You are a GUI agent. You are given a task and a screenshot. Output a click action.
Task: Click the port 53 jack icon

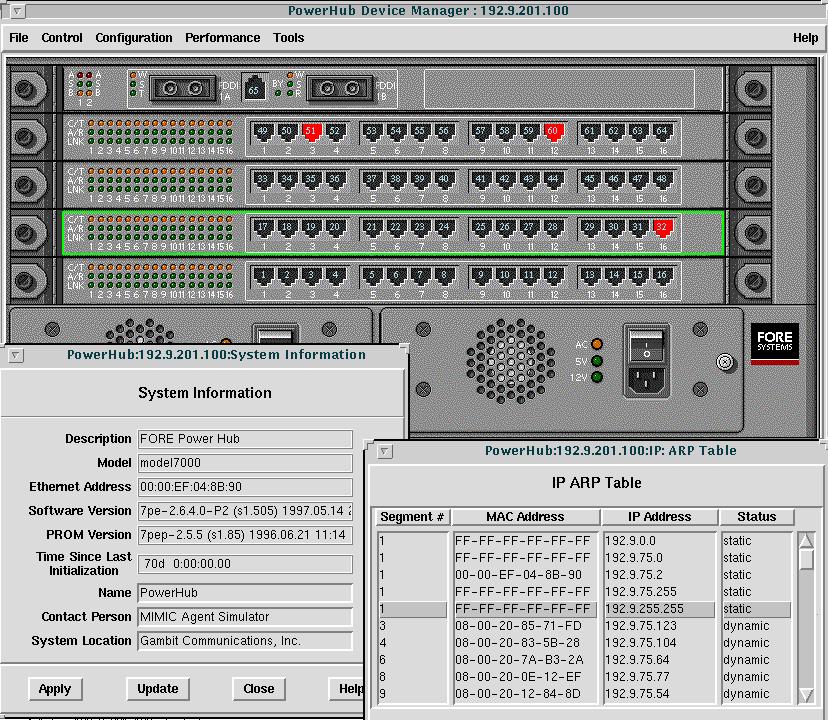tap(372, 132)
